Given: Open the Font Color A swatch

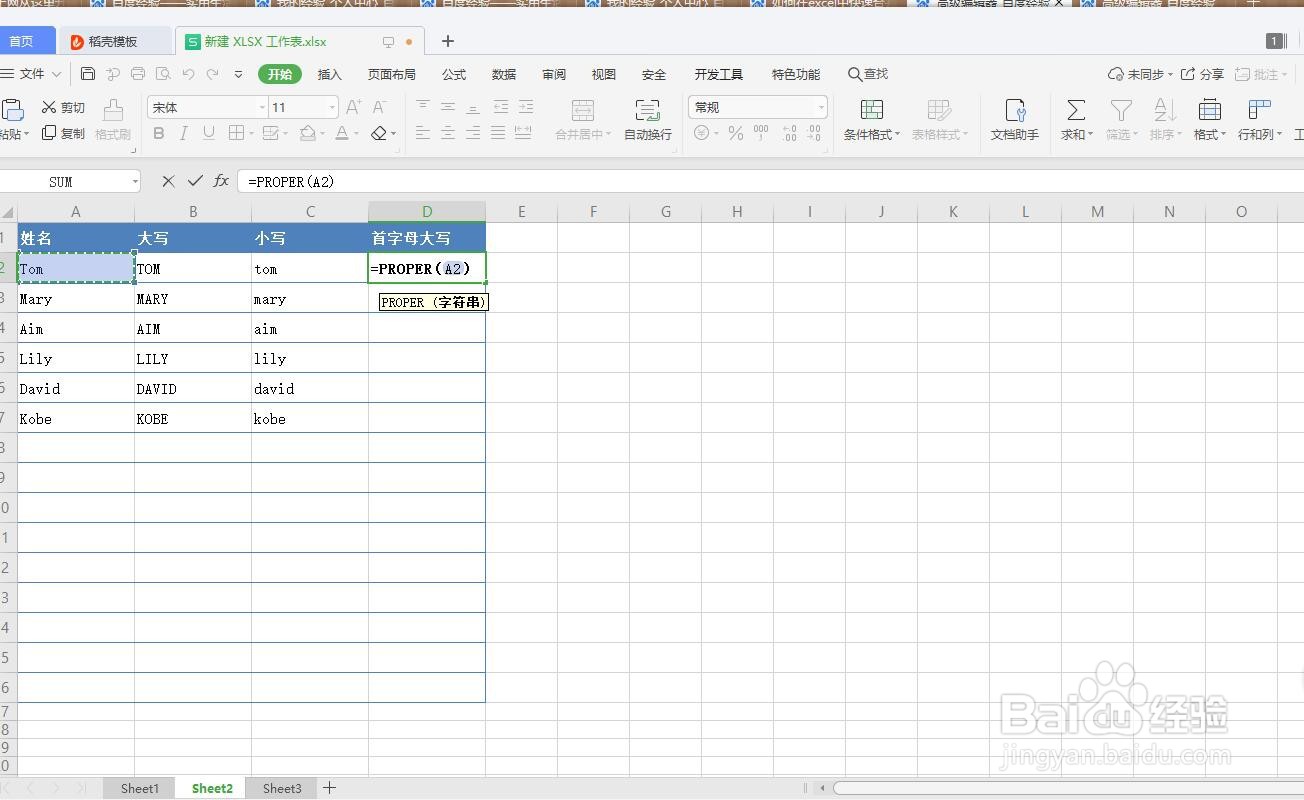Looking at the screenshot, I should pos(342,133).
